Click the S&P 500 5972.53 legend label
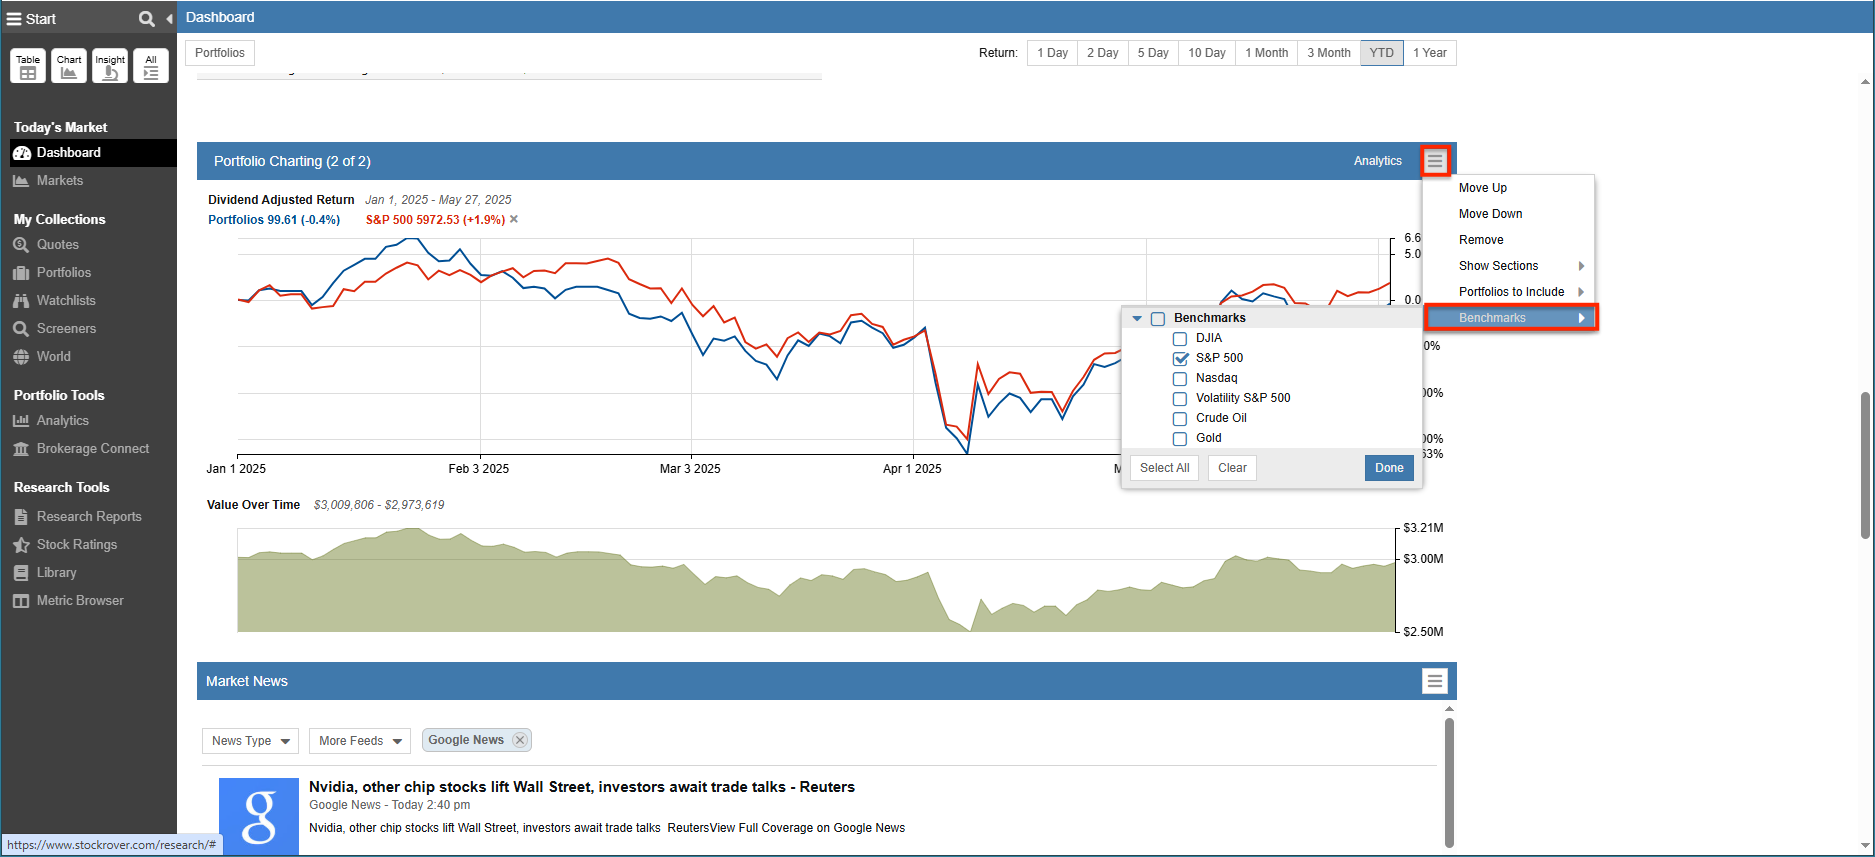Image resolution: width=1875 pixels, height=857 pixels. tap(435, 220)
